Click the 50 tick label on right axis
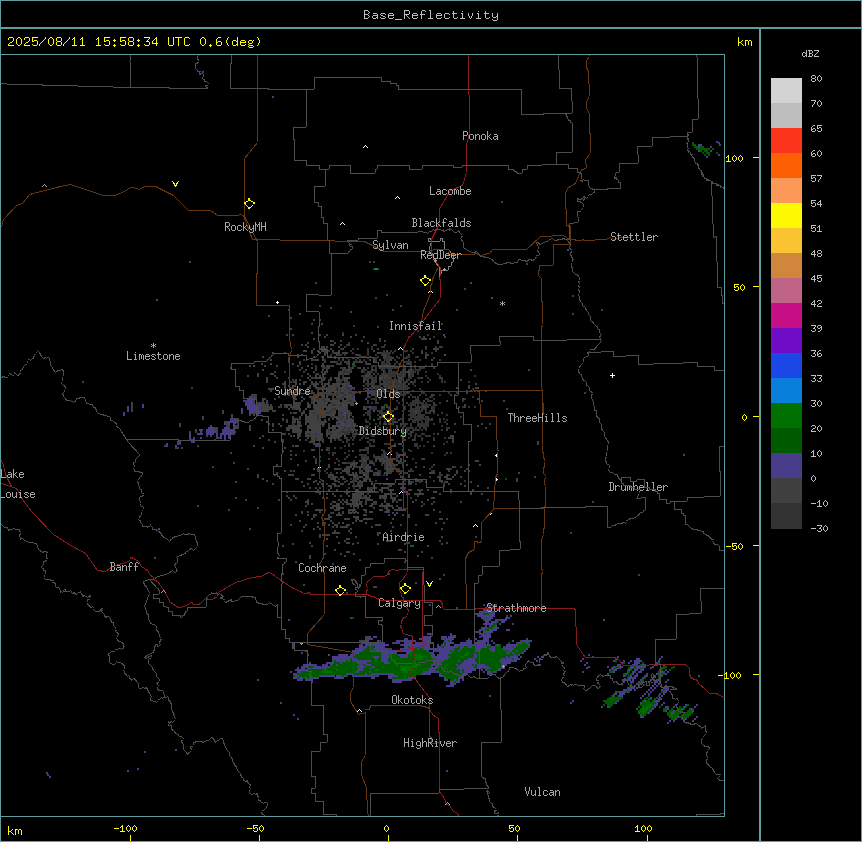Image resolution: width=862 pixels, height=842 pixels. click(x=739, y=287)
